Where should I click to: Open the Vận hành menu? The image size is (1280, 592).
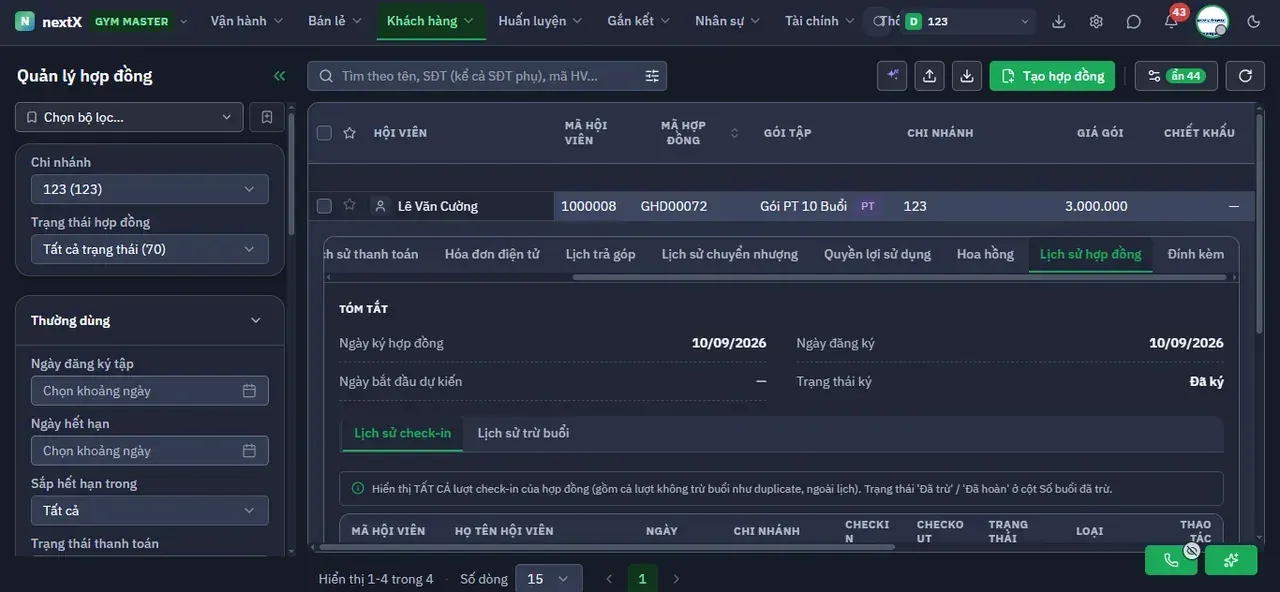click(x=247, y=21)
